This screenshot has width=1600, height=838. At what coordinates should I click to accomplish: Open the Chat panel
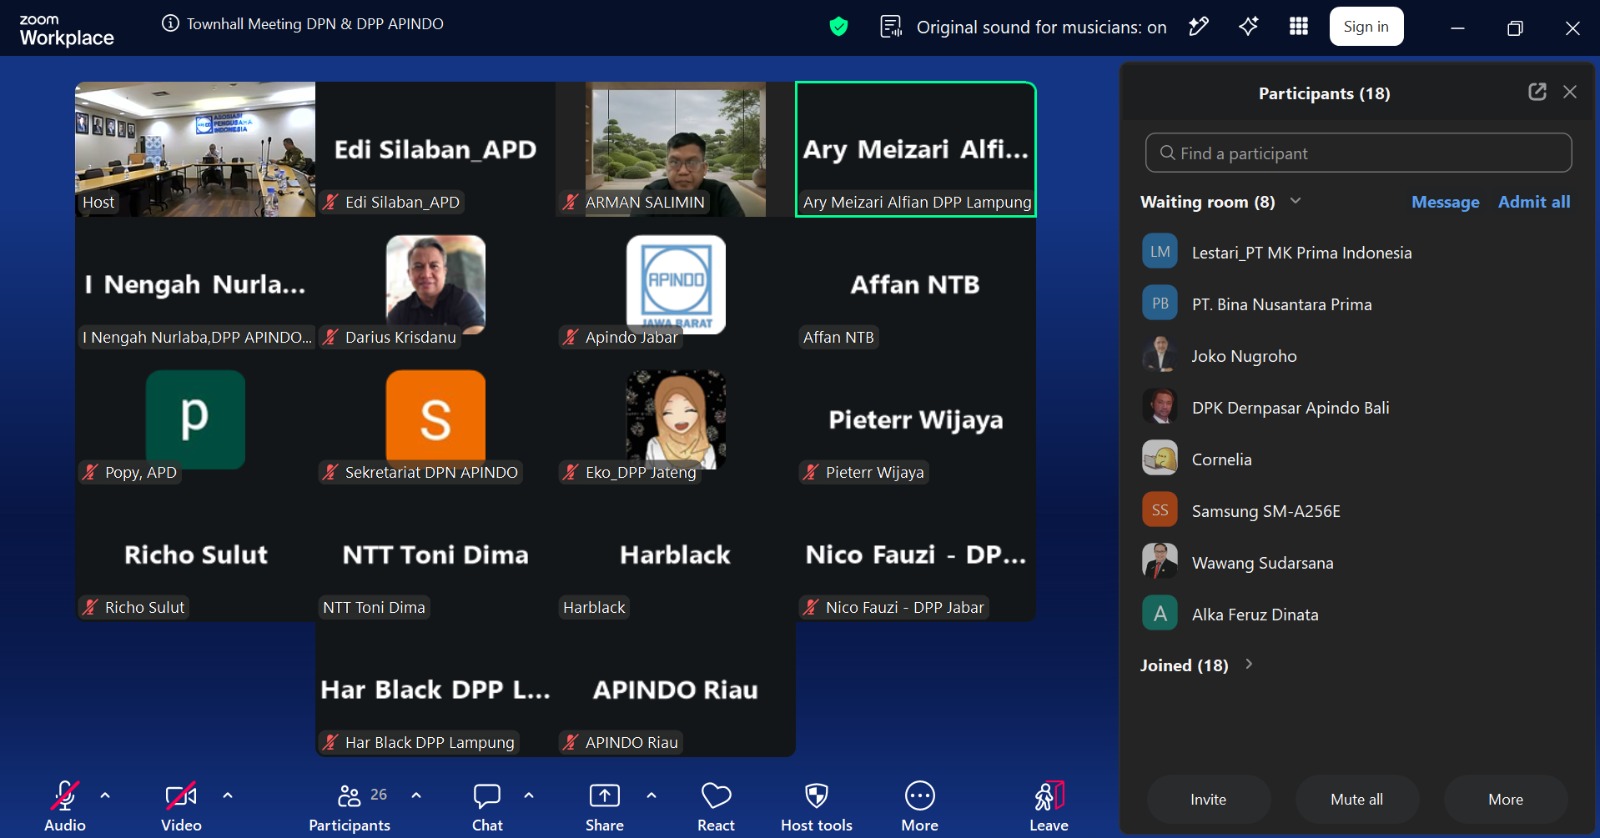tap(487, 806)
